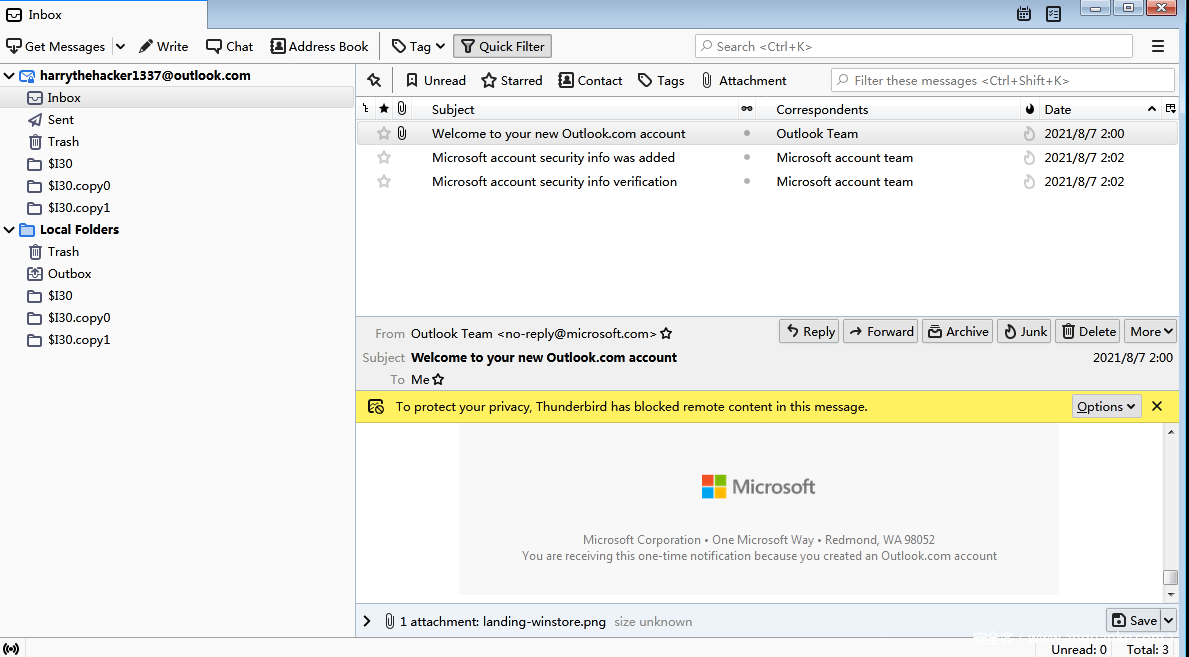Screen dimensions: 1189x657
Task: Toggle the Unread quick filter
Action: tap(435, 80)
